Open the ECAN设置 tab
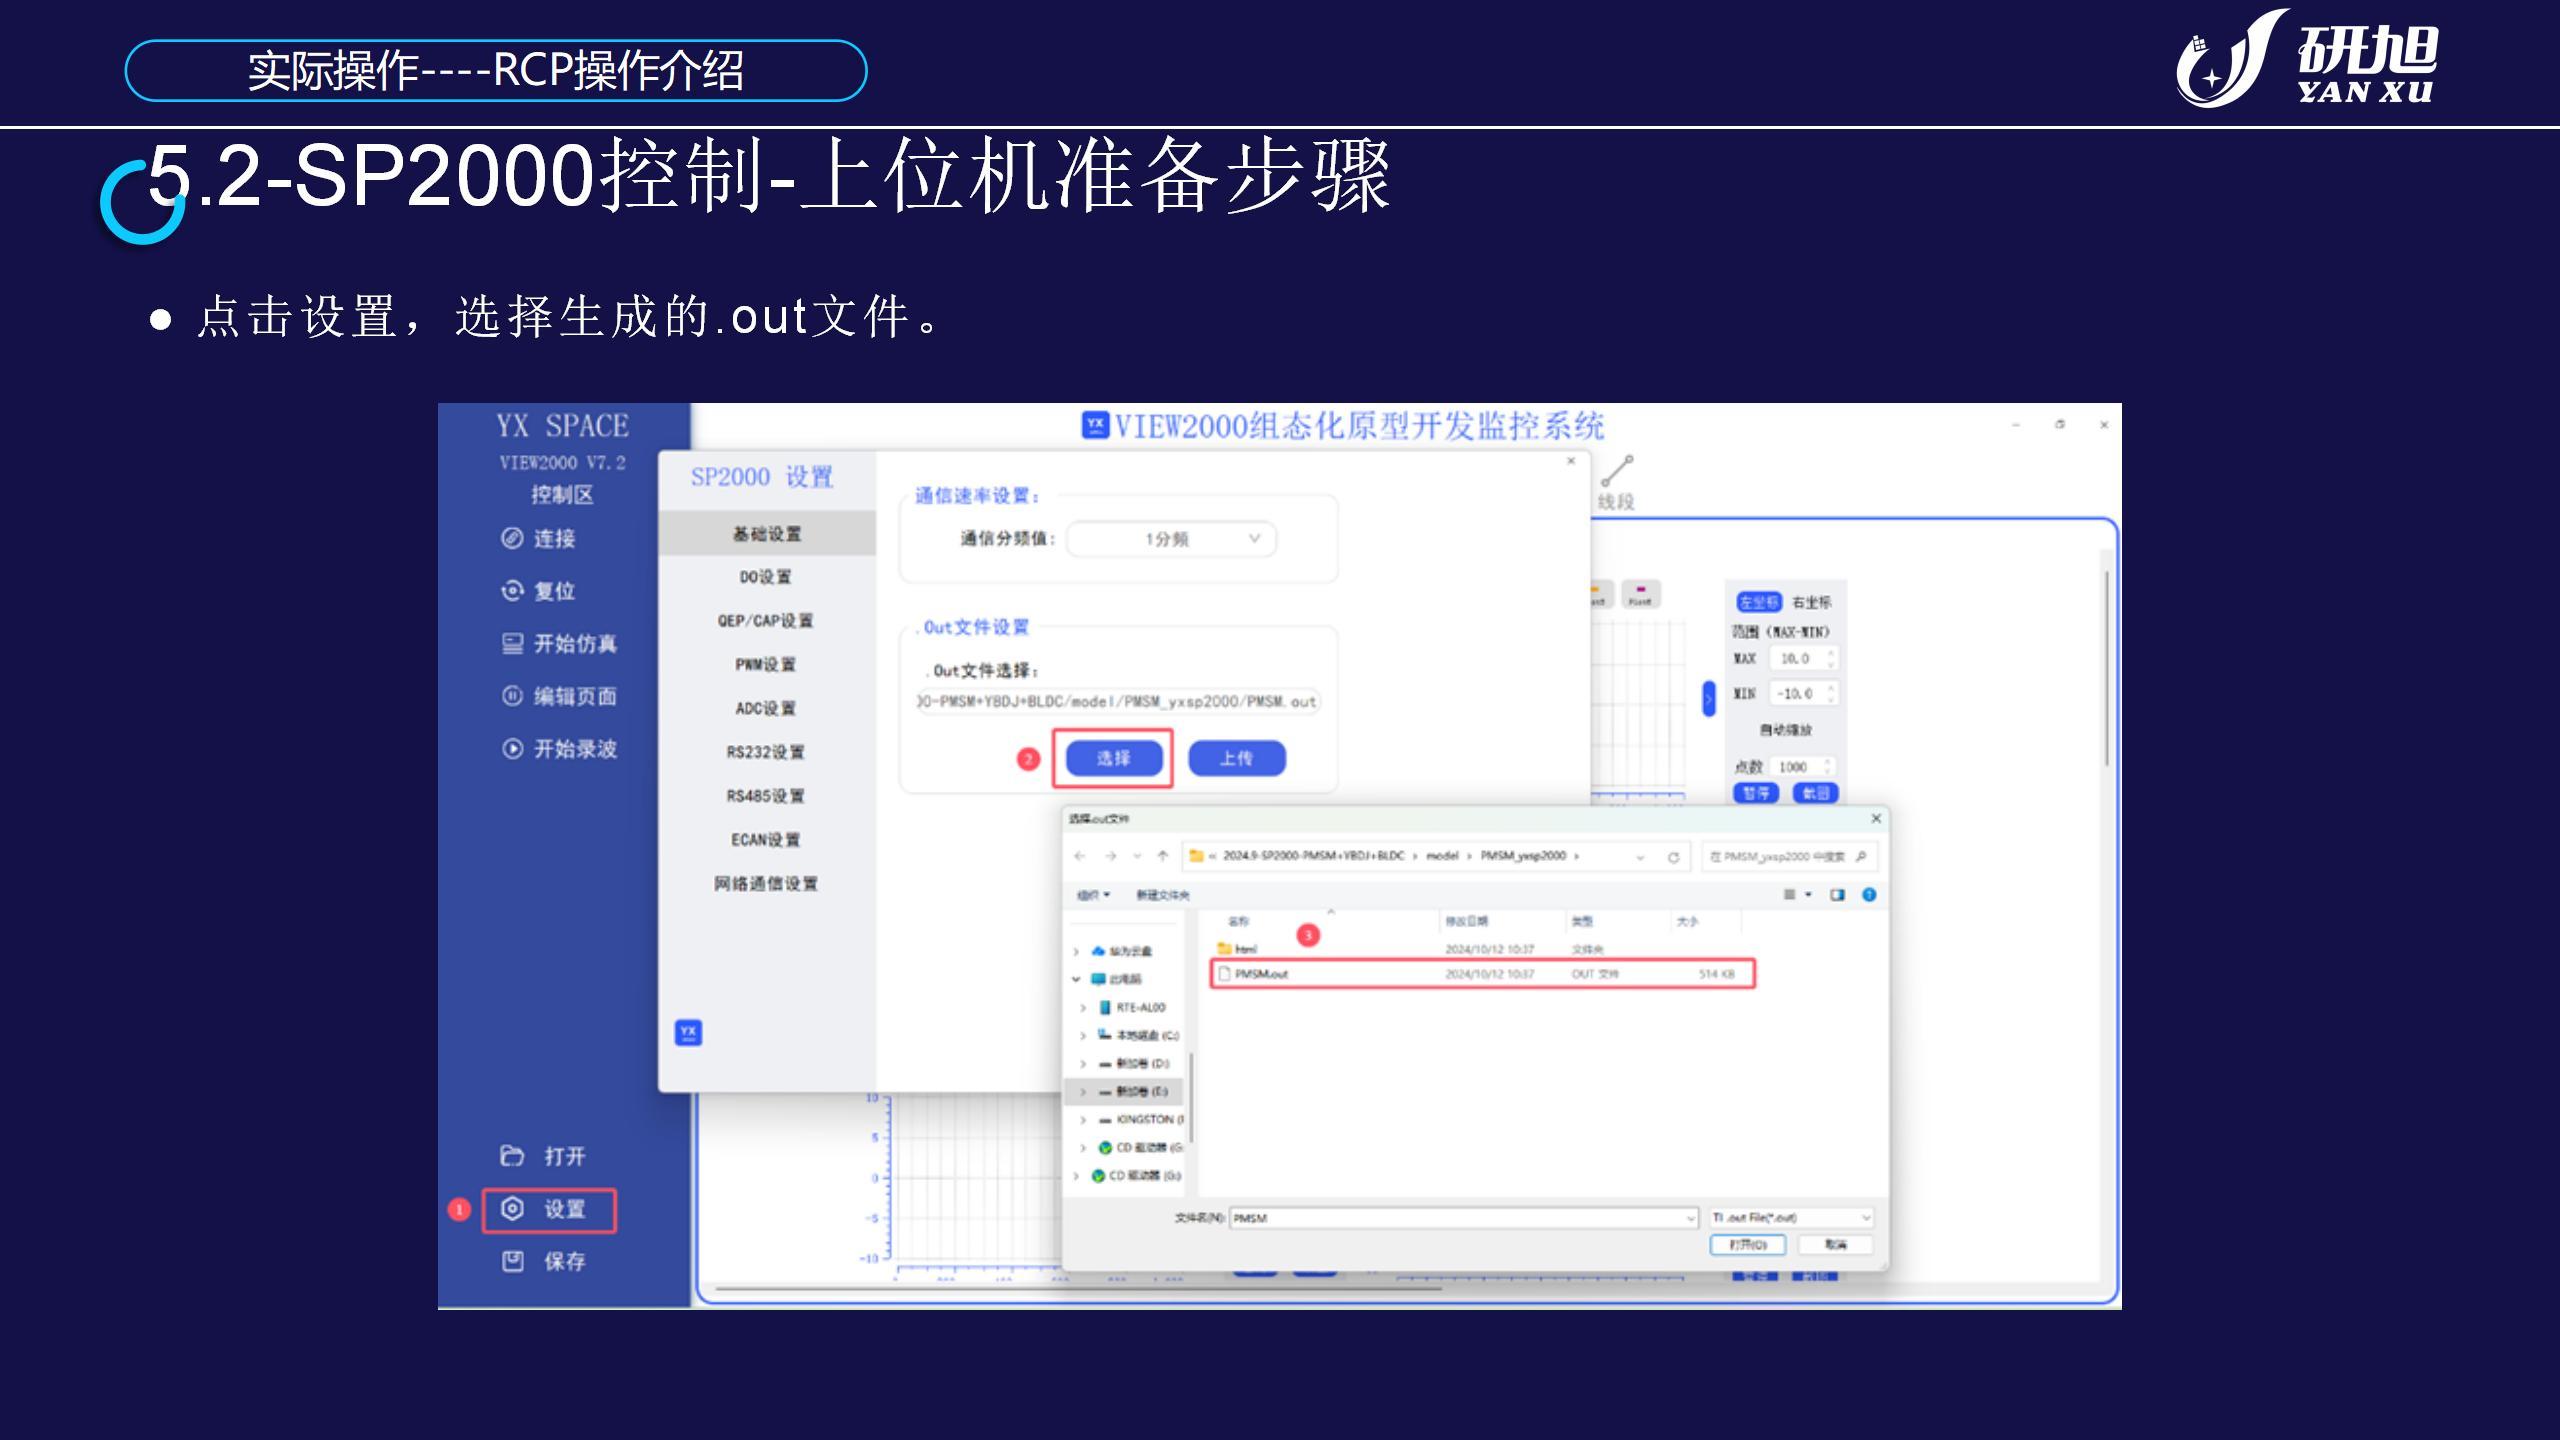Image resolution: width=2560 pixels, height=1440 pixels. click(767, 840)
